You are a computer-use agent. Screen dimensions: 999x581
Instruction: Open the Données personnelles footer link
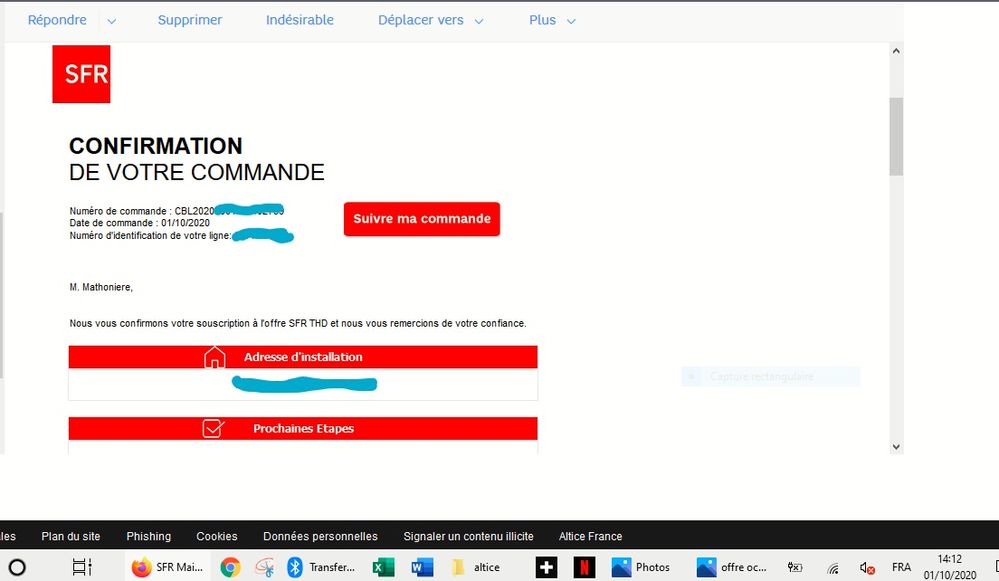coord(320,536)
